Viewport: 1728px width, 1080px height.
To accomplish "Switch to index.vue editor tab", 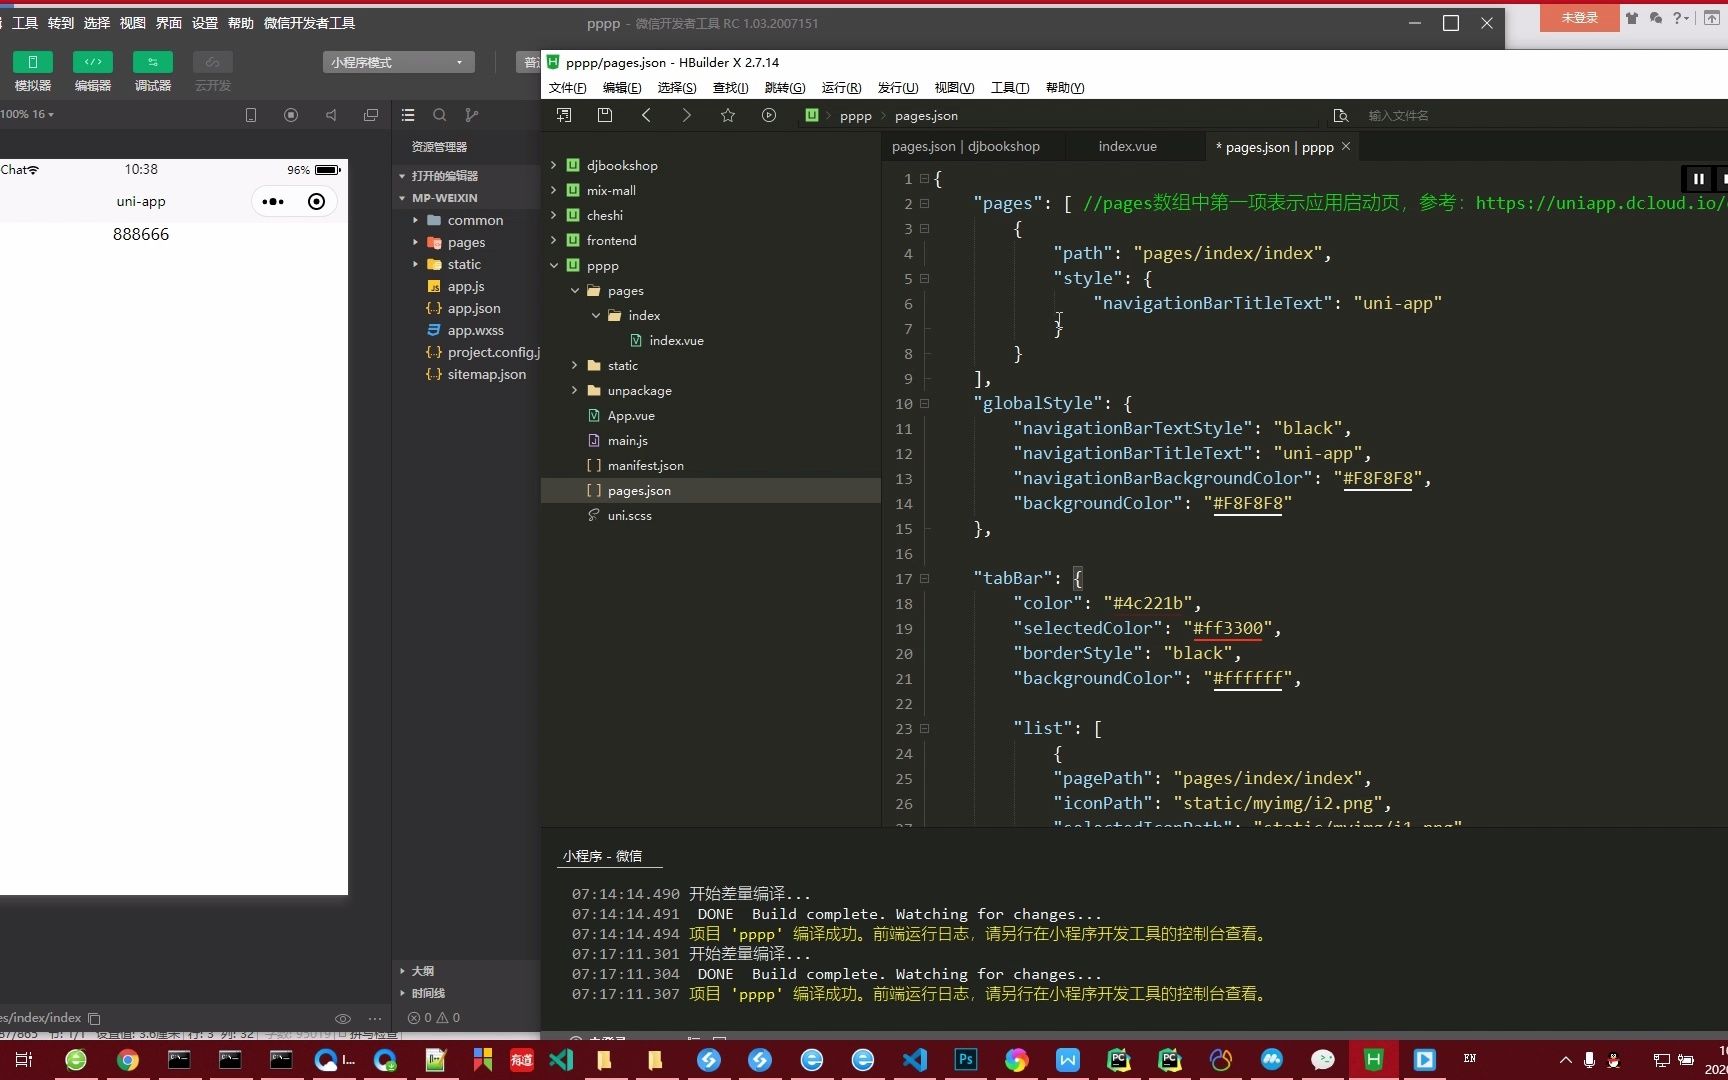I will 1127,147.
